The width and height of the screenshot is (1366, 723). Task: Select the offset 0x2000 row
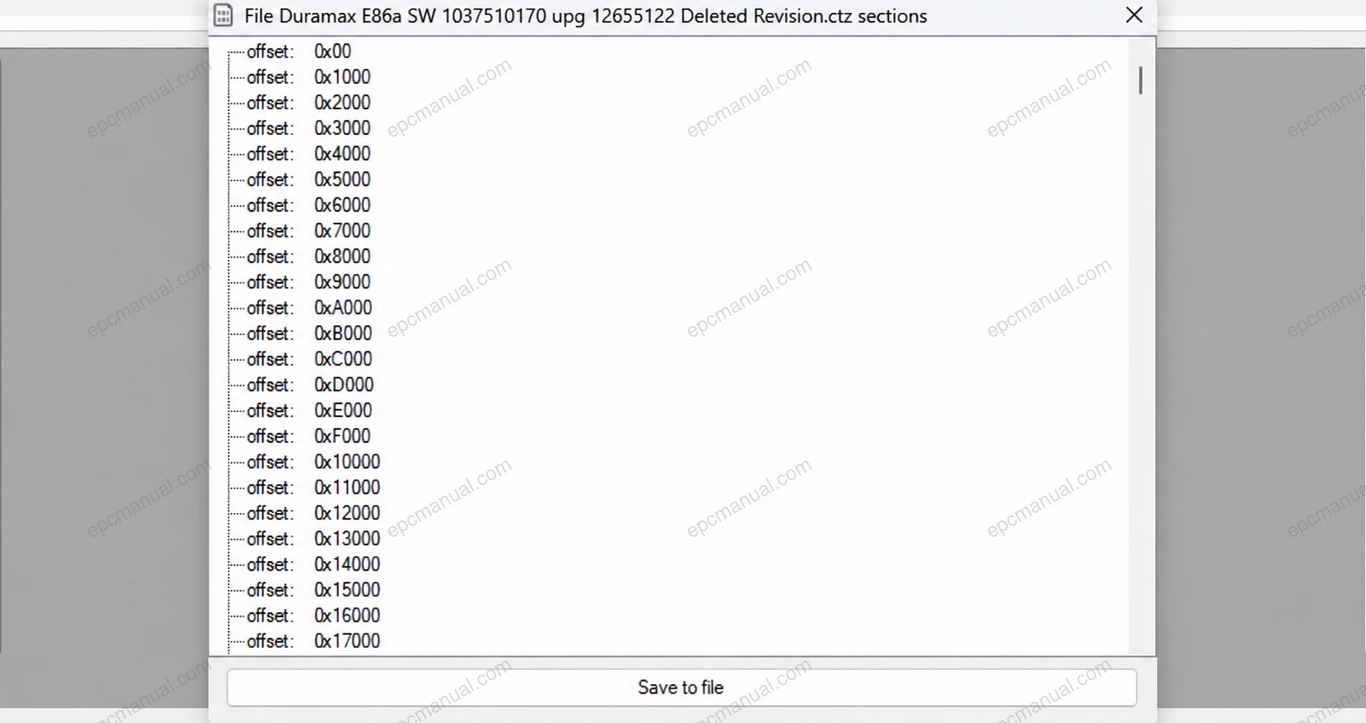(x=308, y=103)
